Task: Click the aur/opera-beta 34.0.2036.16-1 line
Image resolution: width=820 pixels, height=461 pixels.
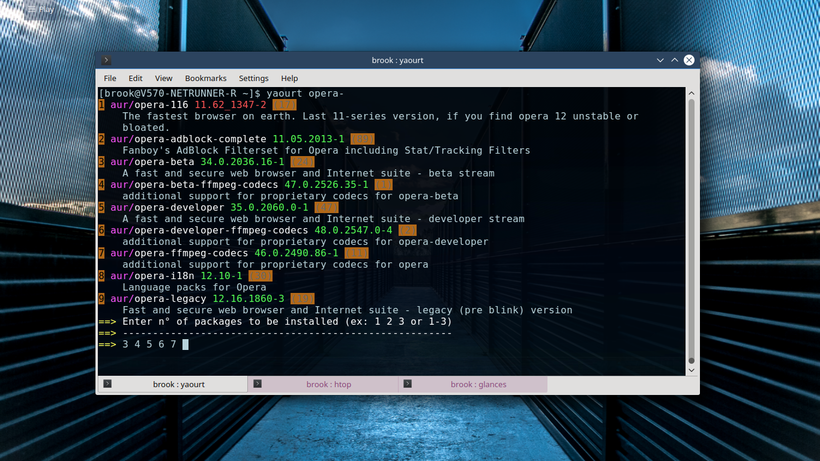Action: pyautogui.click(x=207, y=162)
